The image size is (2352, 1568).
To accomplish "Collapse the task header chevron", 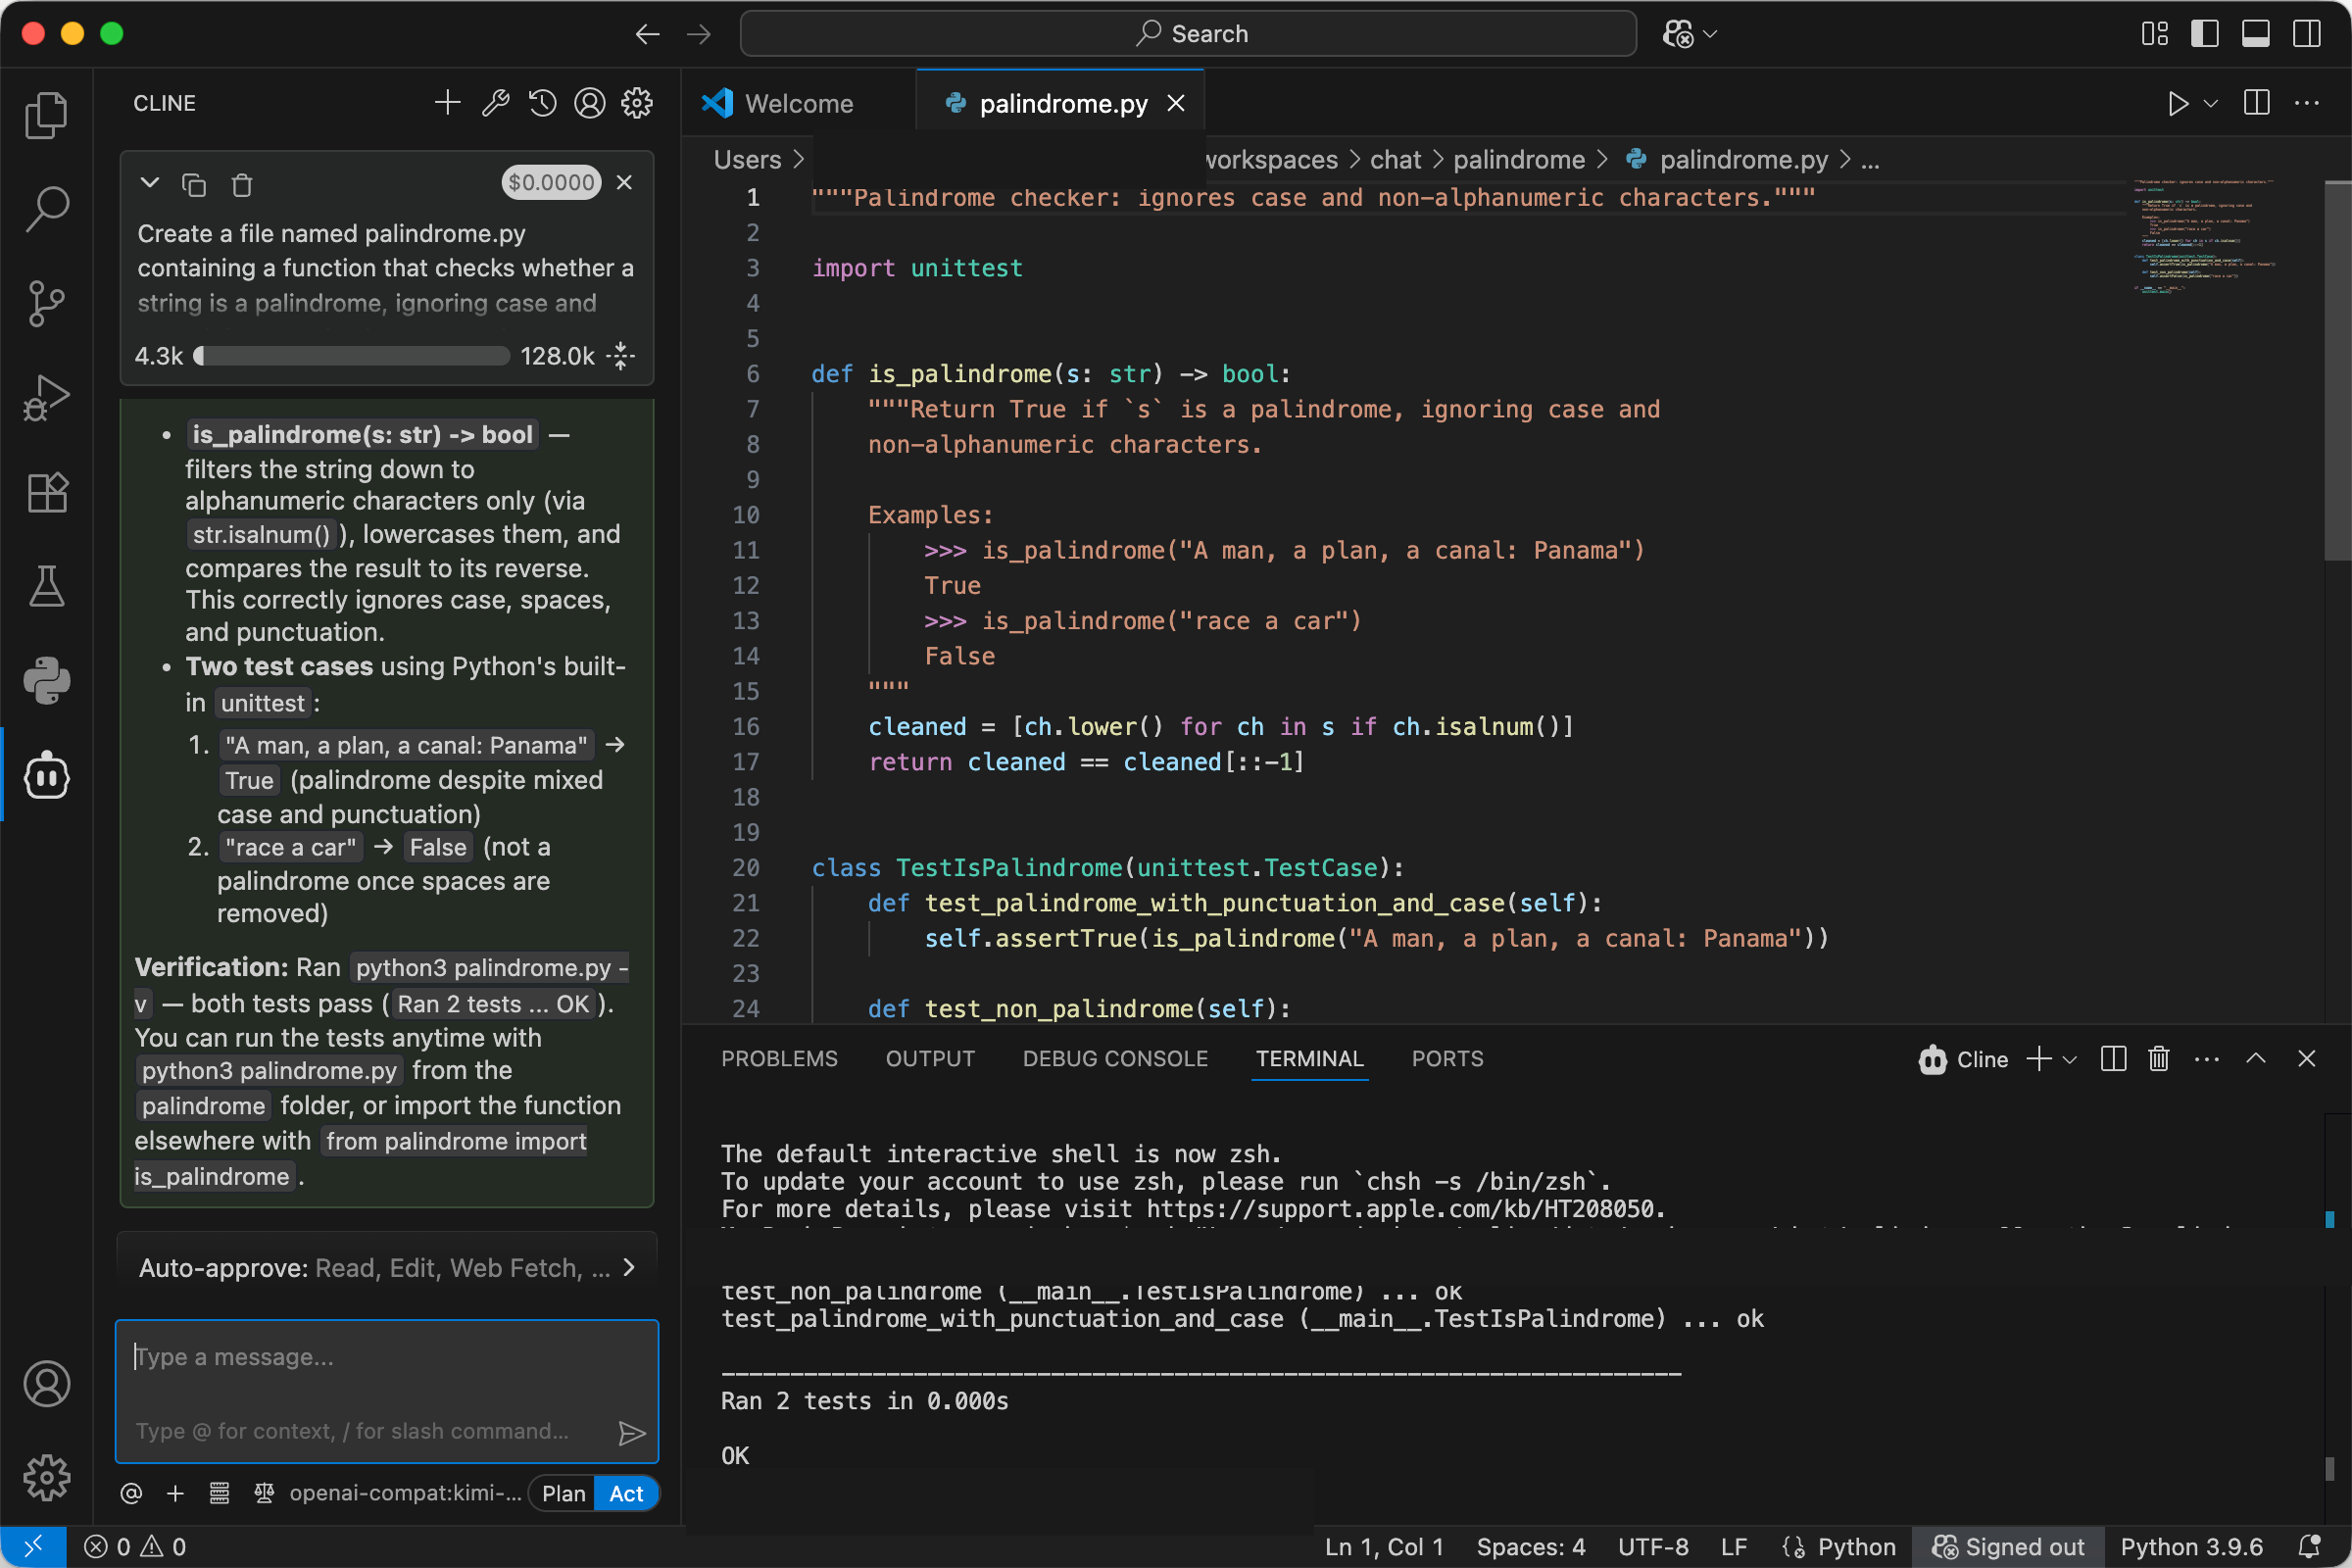I will pyautogui.click(x=150, y=183).
